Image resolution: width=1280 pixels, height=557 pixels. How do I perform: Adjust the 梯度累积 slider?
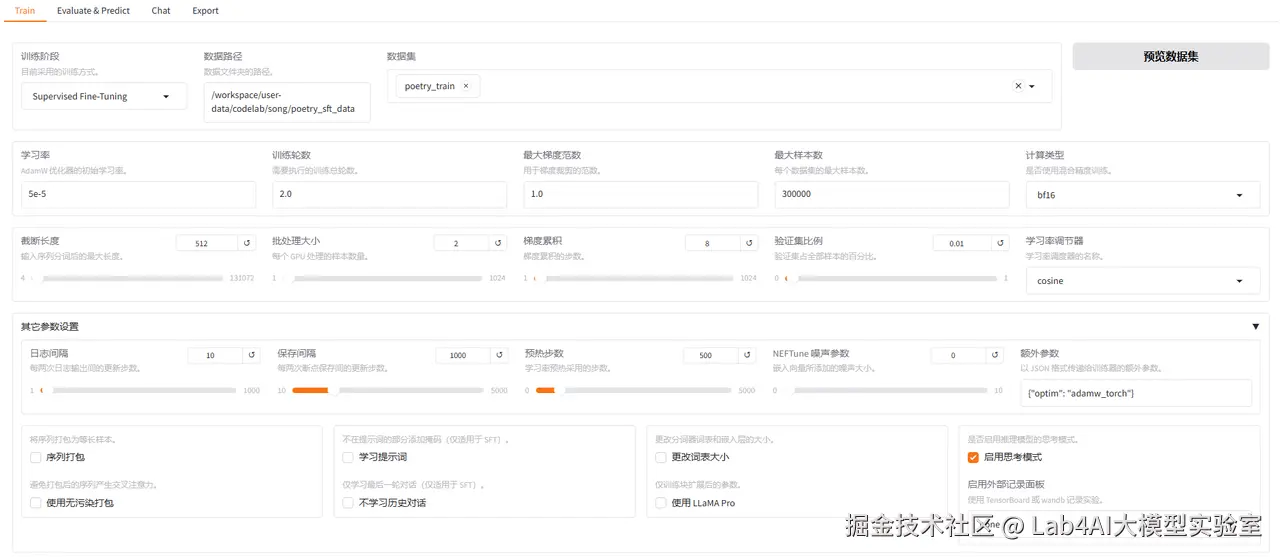click(x=634, y=278)
